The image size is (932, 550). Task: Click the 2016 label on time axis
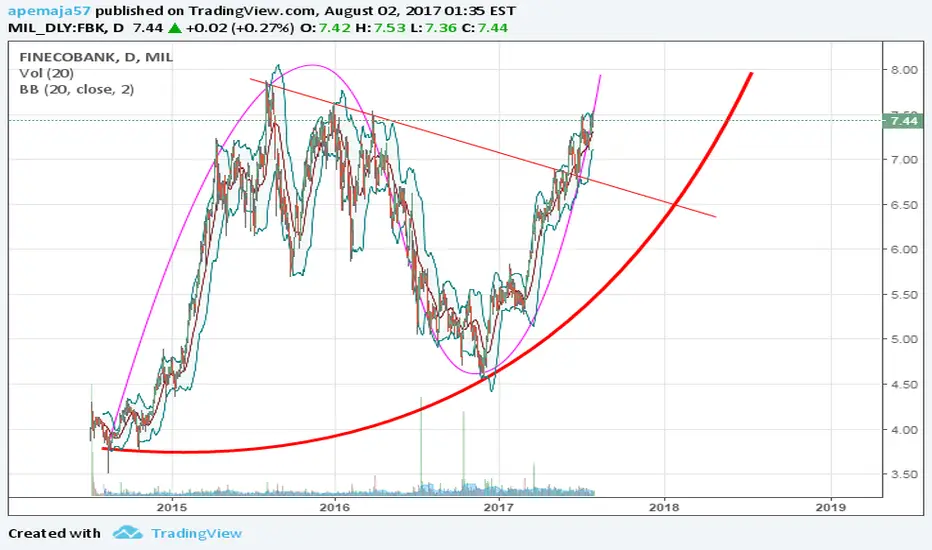click(x=335, y=507)
